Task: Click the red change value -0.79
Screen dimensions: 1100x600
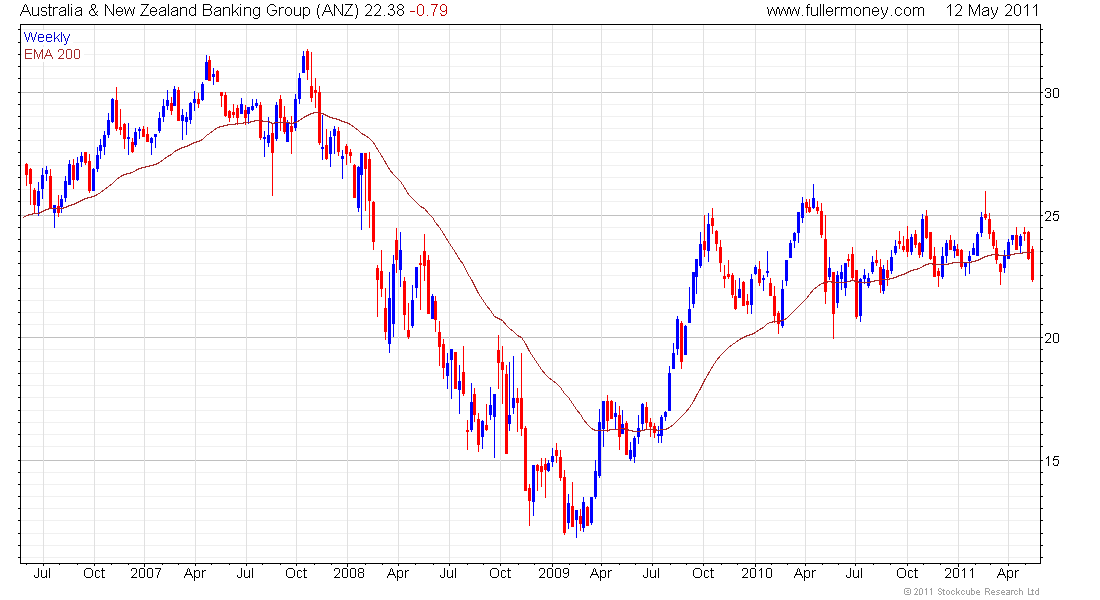Action: (429, 11)
